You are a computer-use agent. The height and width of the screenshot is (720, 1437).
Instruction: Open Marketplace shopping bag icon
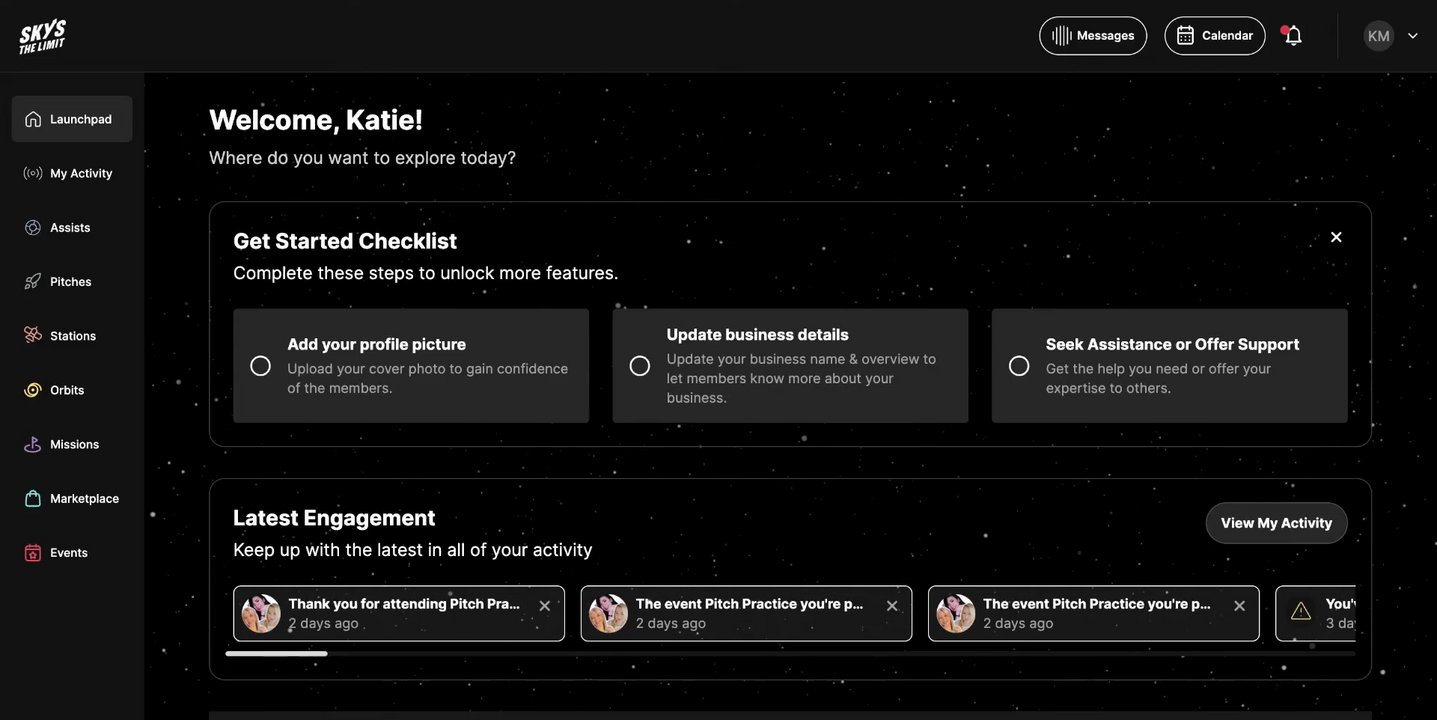pos(33,499)
